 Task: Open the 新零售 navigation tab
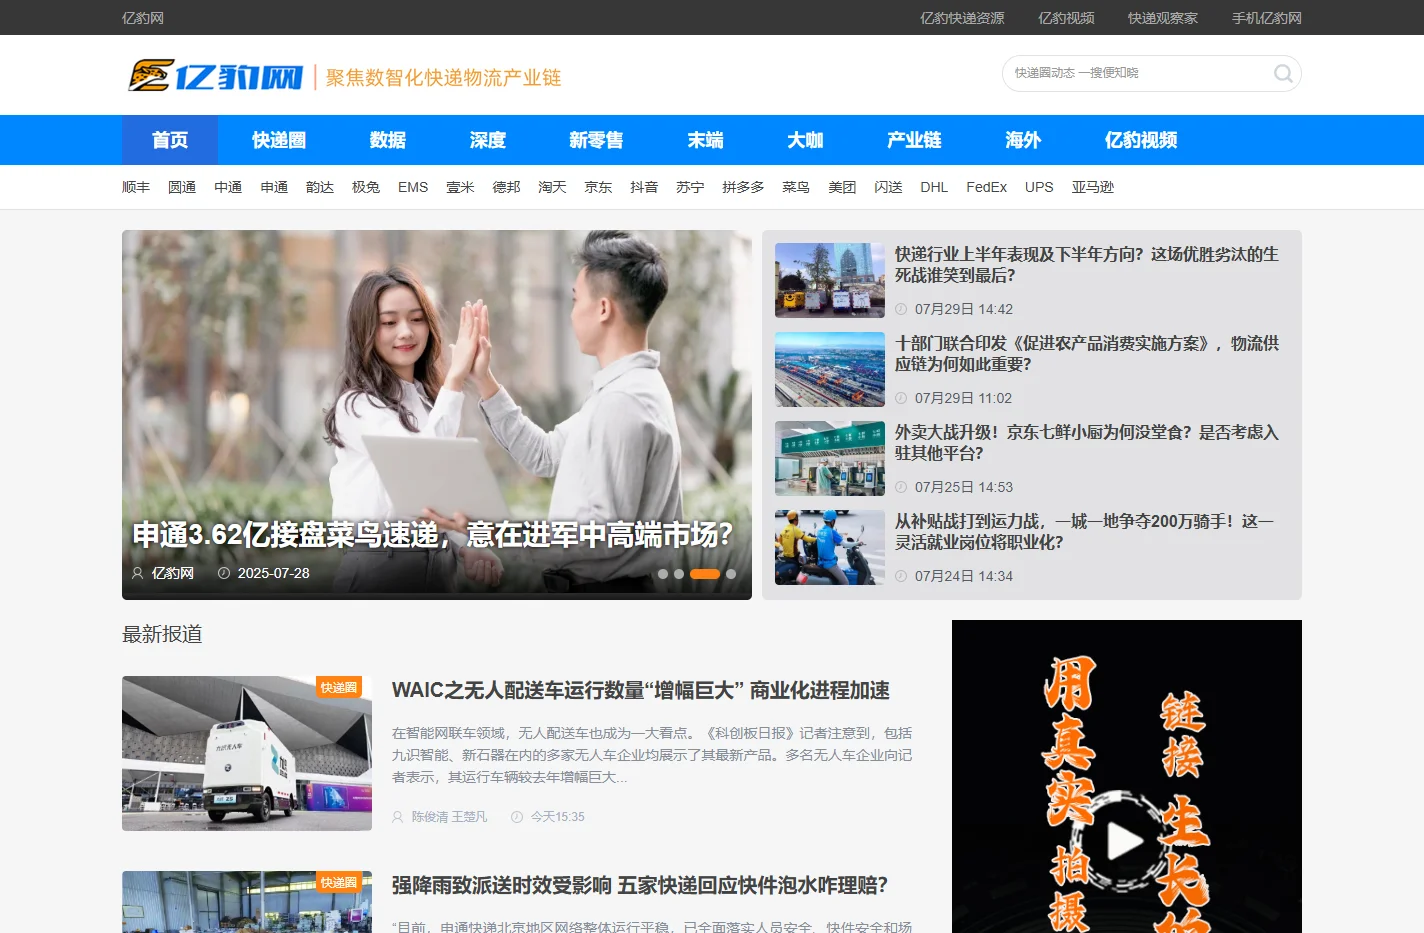pos(596,140)
